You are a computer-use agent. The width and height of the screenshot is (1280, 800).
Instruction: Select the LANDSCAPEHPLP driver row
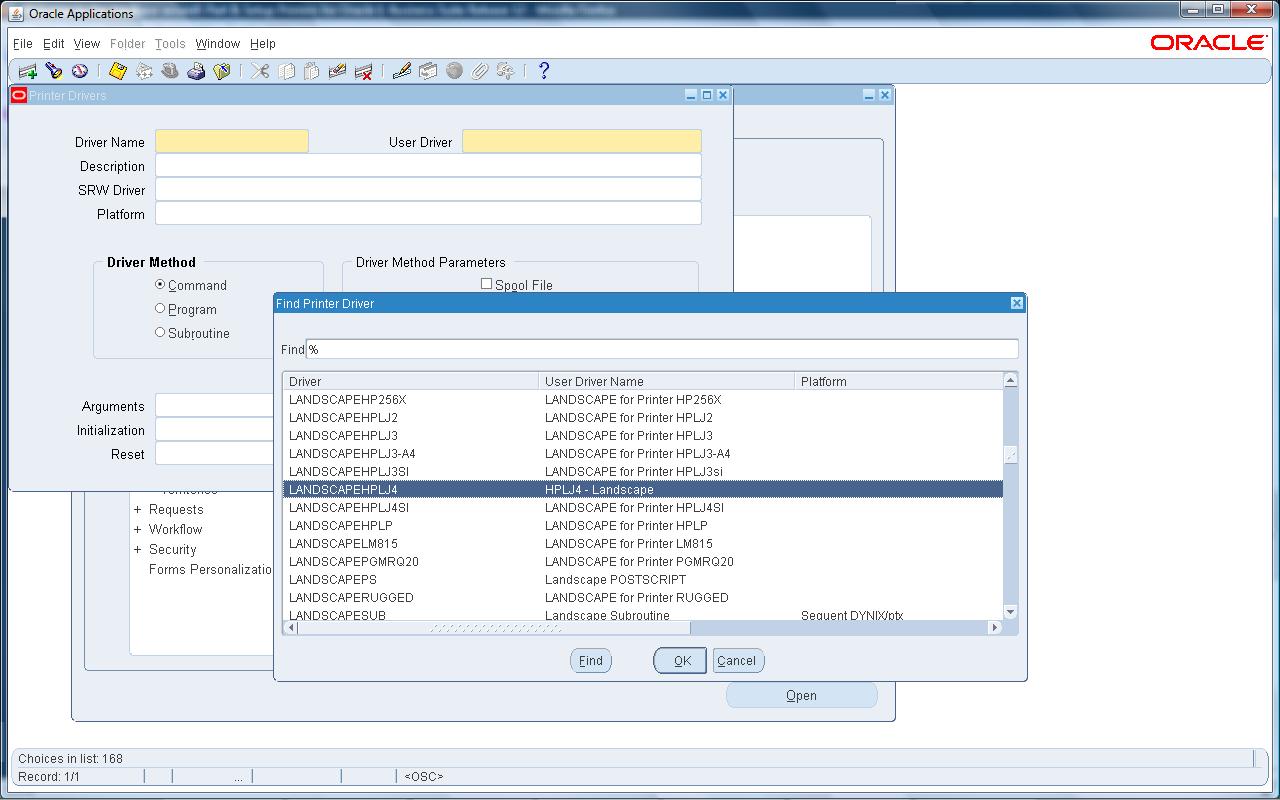click(x=644, y=526)
